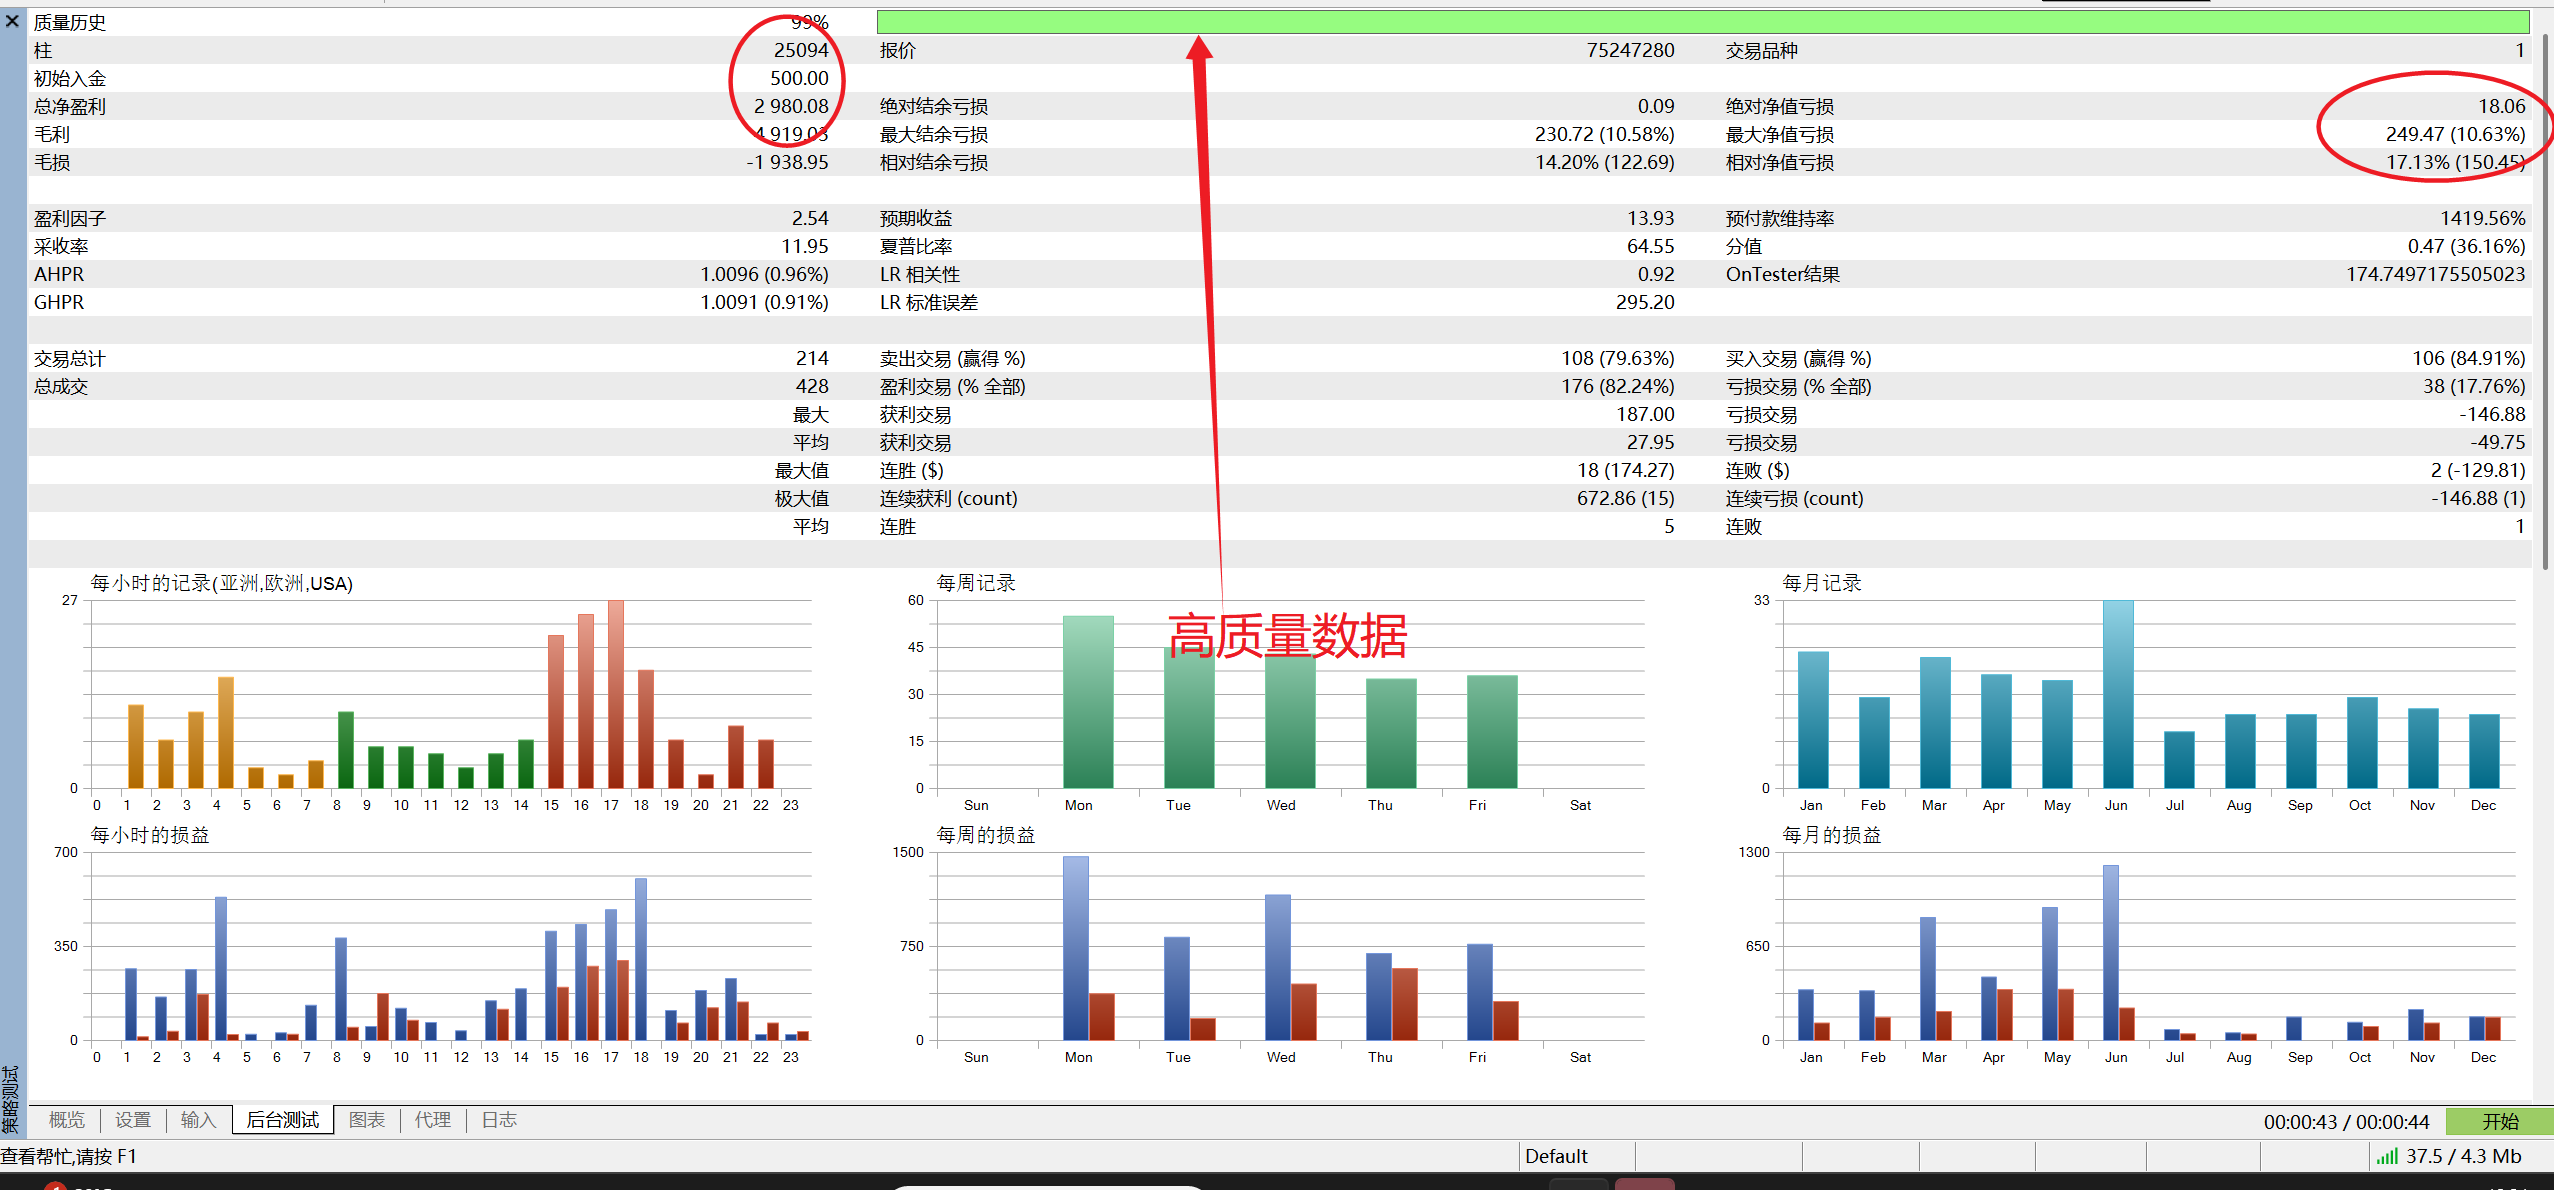This screenshot has width=2554, height=1190.
Task: Select the 柱 value 25094
Action: pos(801,50)
